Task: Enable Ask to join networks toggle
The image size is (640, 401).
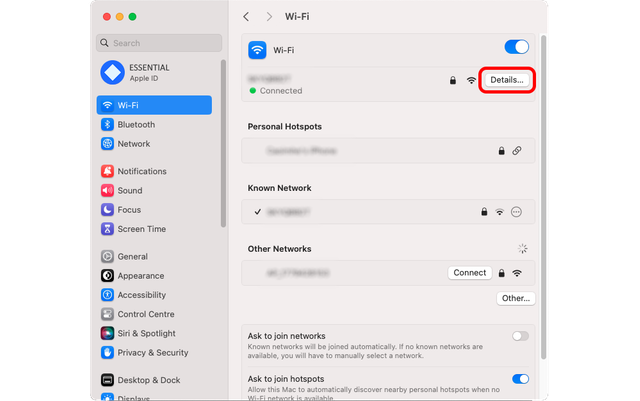Action: [x=520, y=336]
